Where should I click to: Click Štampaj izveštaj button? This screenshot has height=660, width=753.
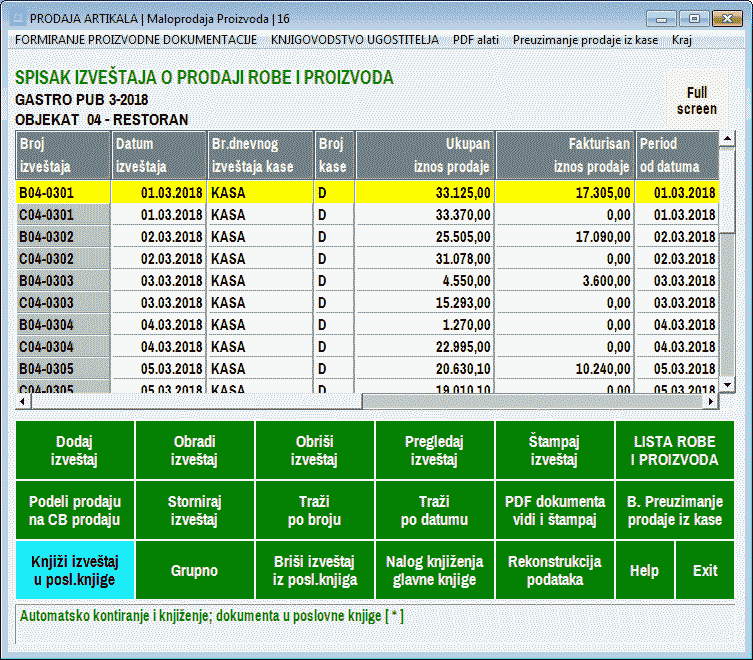click(x=554, y=450)
